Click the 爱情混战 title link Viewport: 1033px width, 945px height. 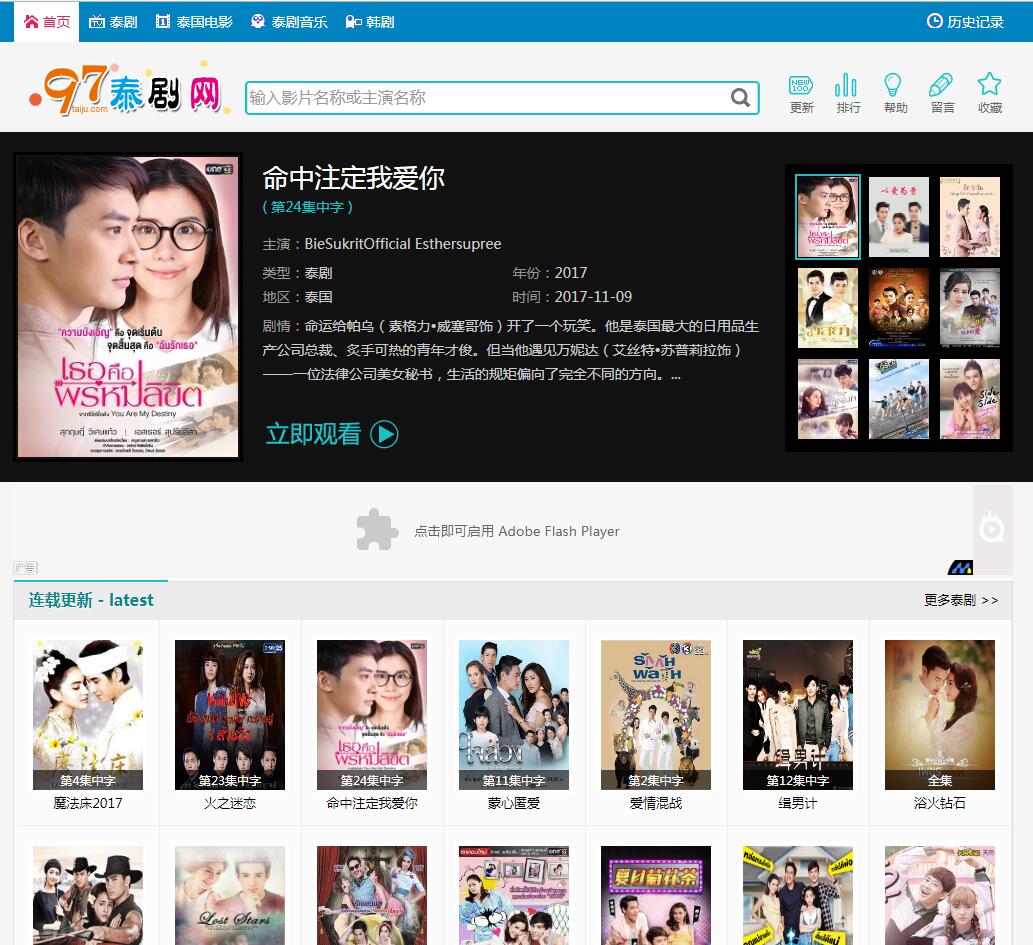[x=656, y=803]
